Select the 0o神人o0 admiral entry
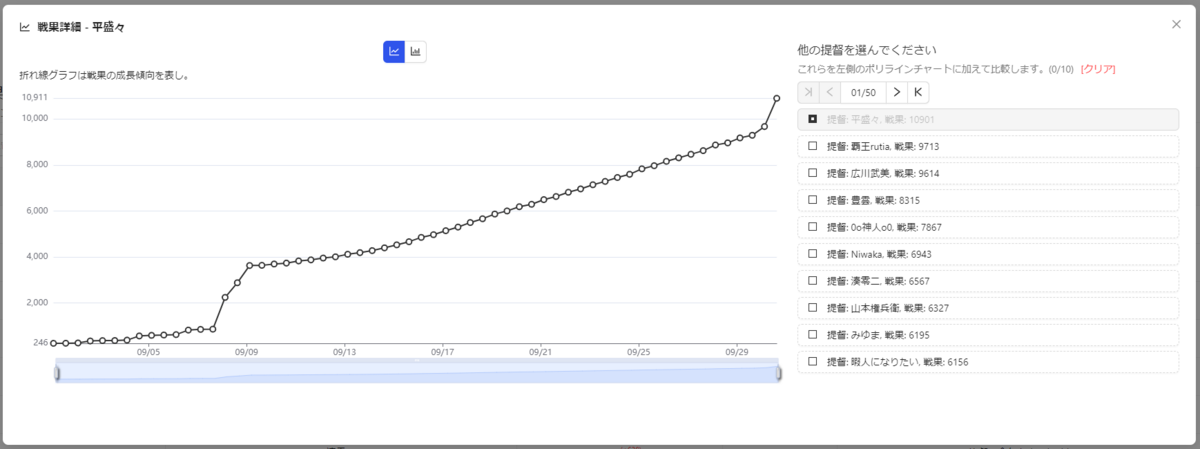The width and height of the screenshot is (1200, 449). click(x=987, y=227)
